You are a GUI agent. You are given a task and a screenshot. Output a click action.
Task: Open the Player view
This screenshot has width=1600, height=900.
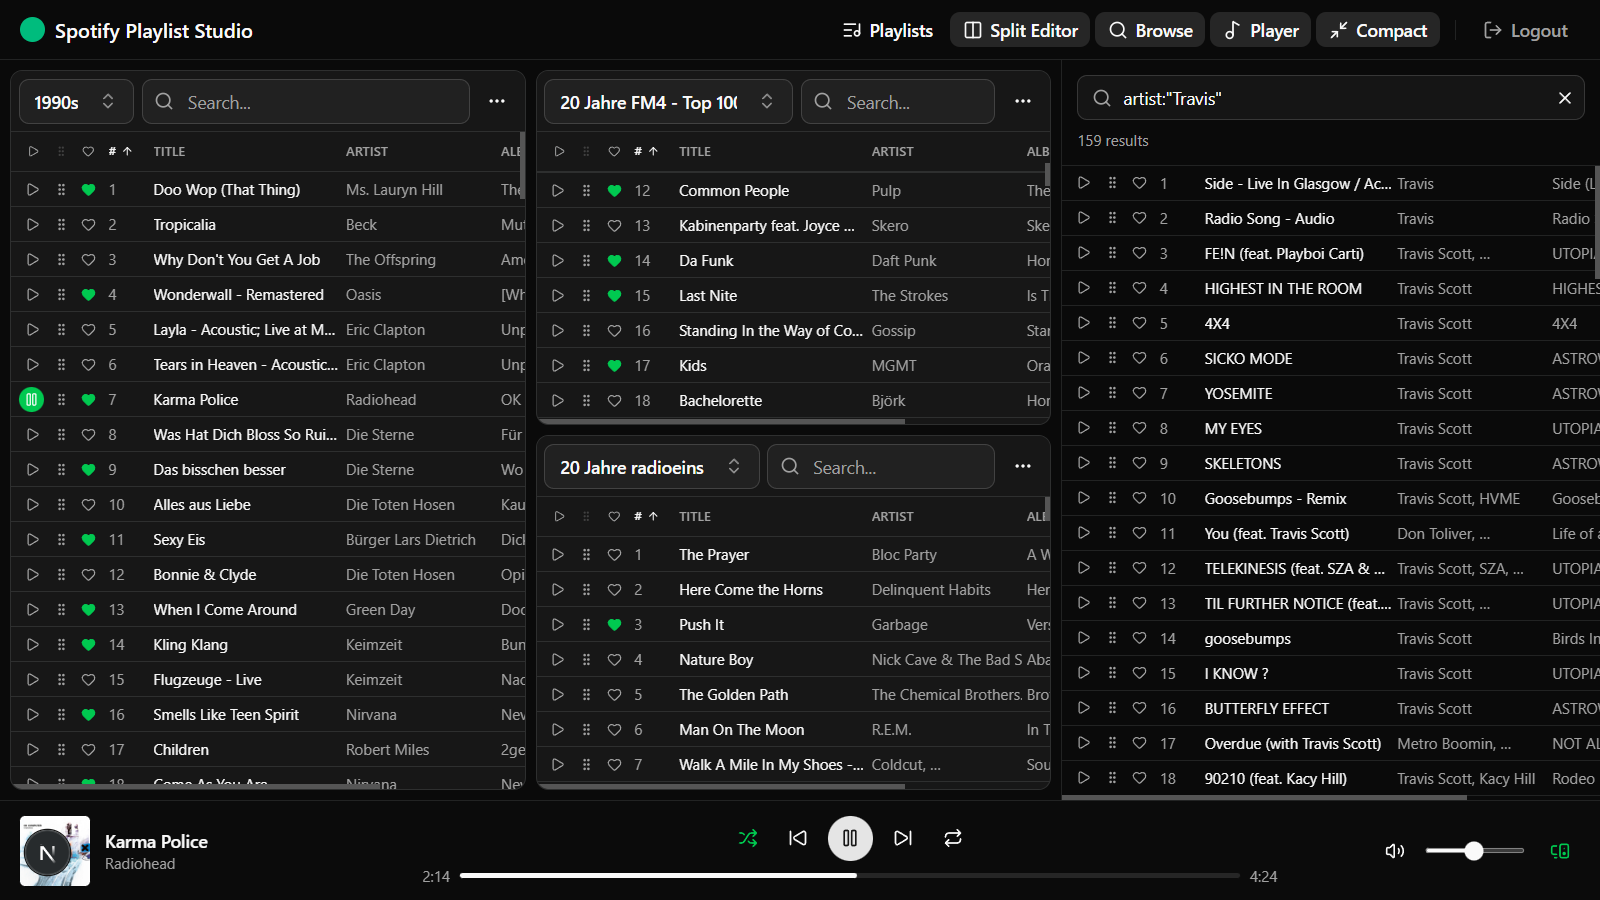pyautogui.click(x=1260, y=30)
